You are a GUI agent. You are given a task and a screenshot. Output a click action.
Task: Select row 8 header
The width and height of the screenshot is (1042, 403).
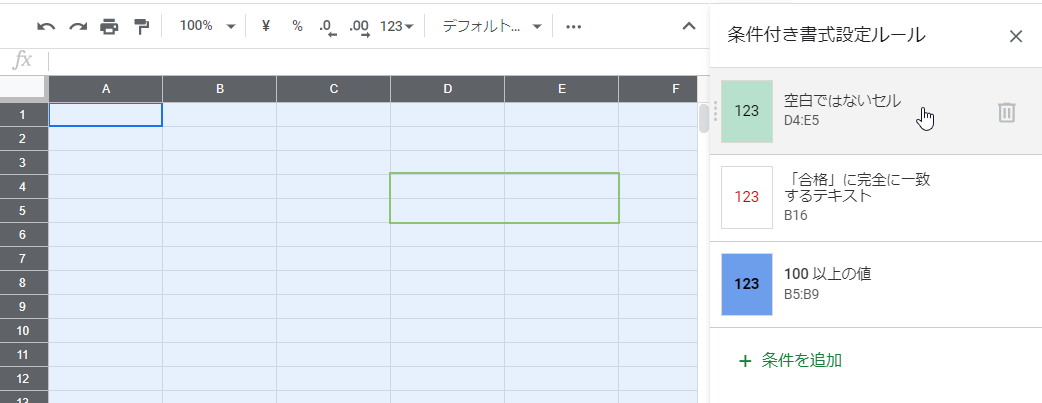[x=24, y=282]
